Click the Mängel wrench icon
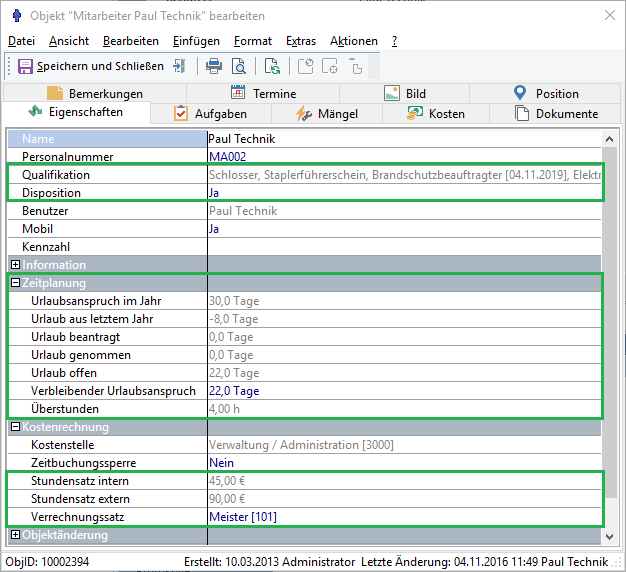Image resolution: width=626 pixels, height=572 pixels. [304, 114]
